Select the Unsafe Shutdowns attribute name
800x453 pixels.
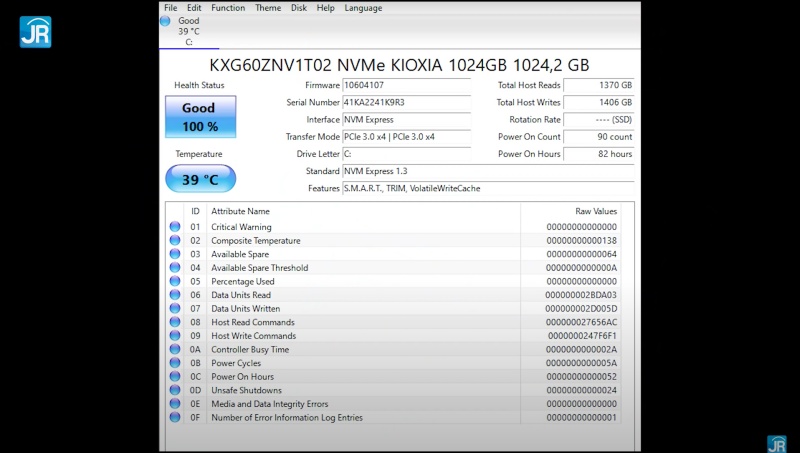[246, 390]
